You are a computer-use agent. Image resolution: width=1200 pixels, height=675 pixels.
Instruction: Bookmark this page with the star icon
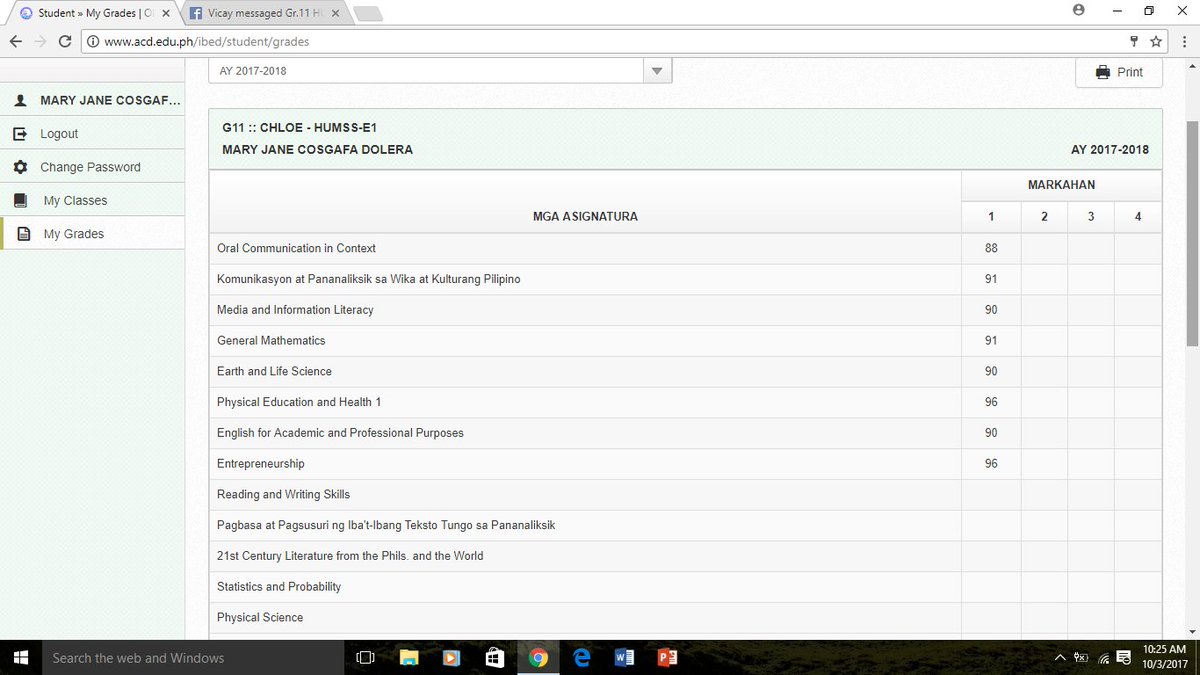pos(1156,41)
